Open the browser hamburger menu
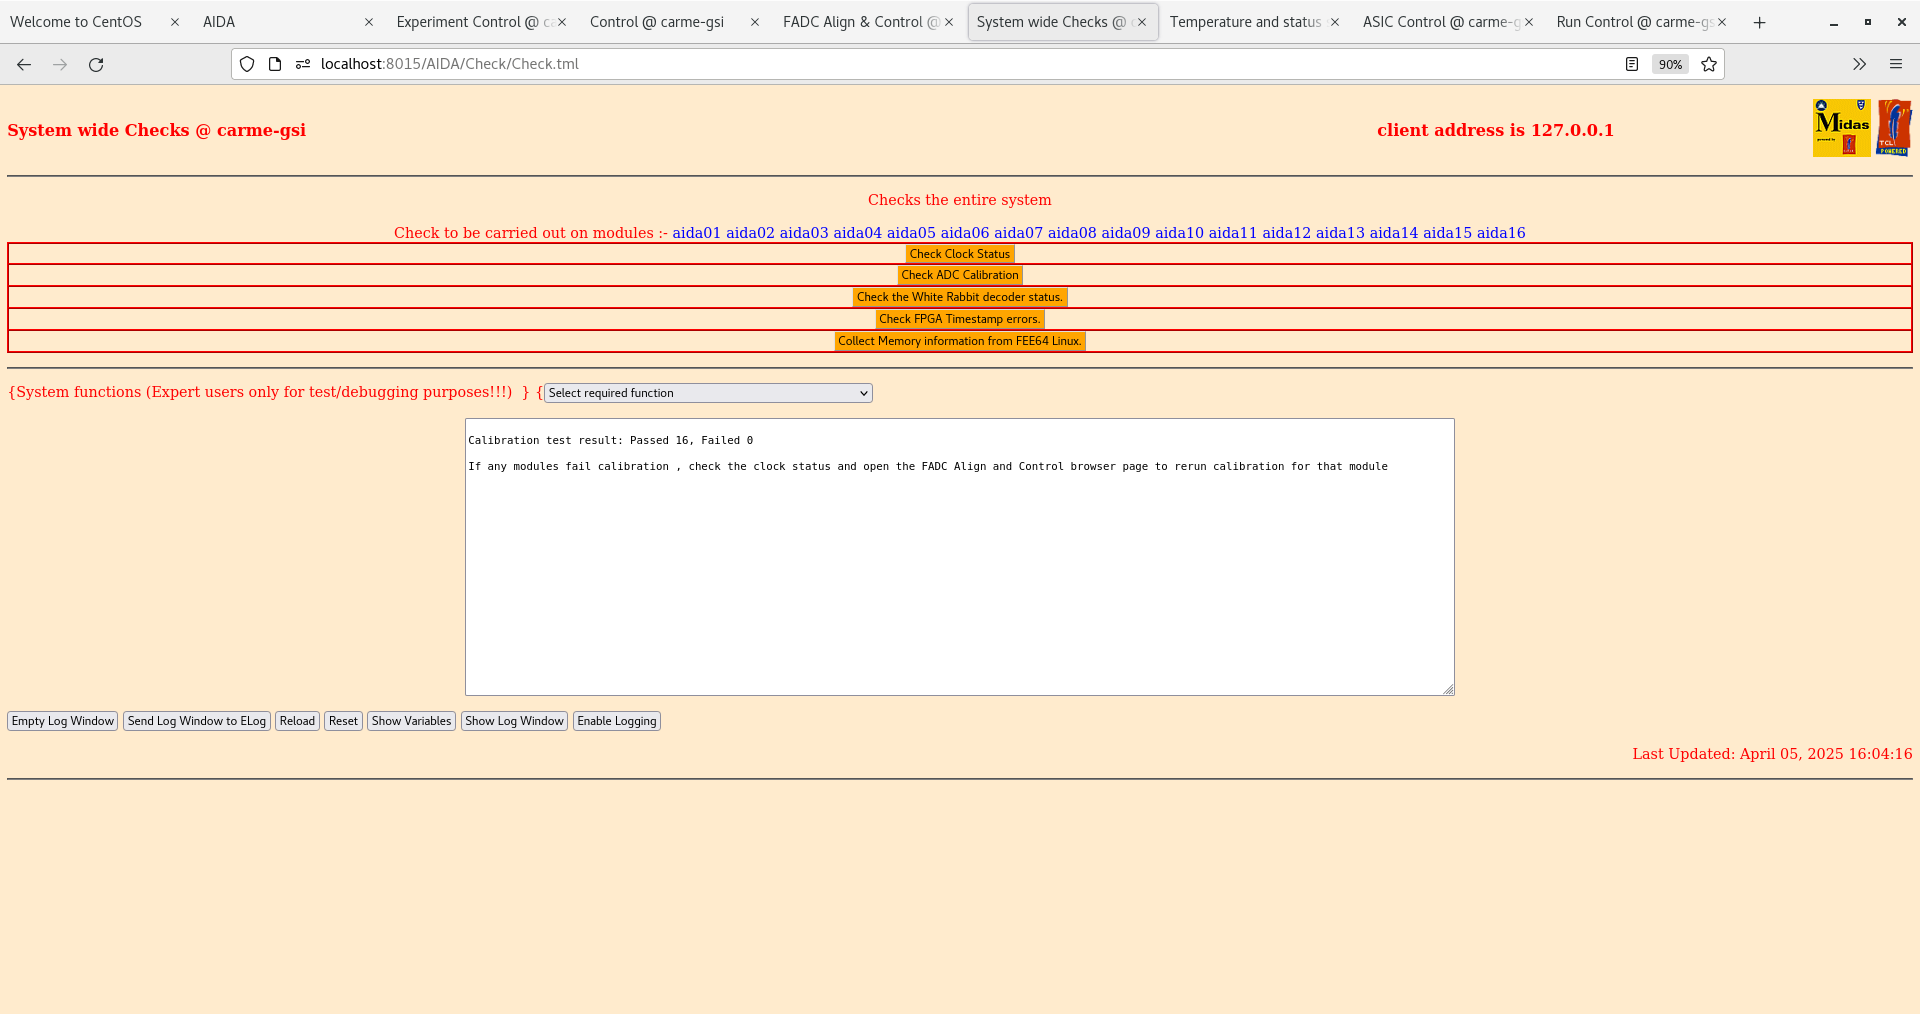 pos(1896,64)
